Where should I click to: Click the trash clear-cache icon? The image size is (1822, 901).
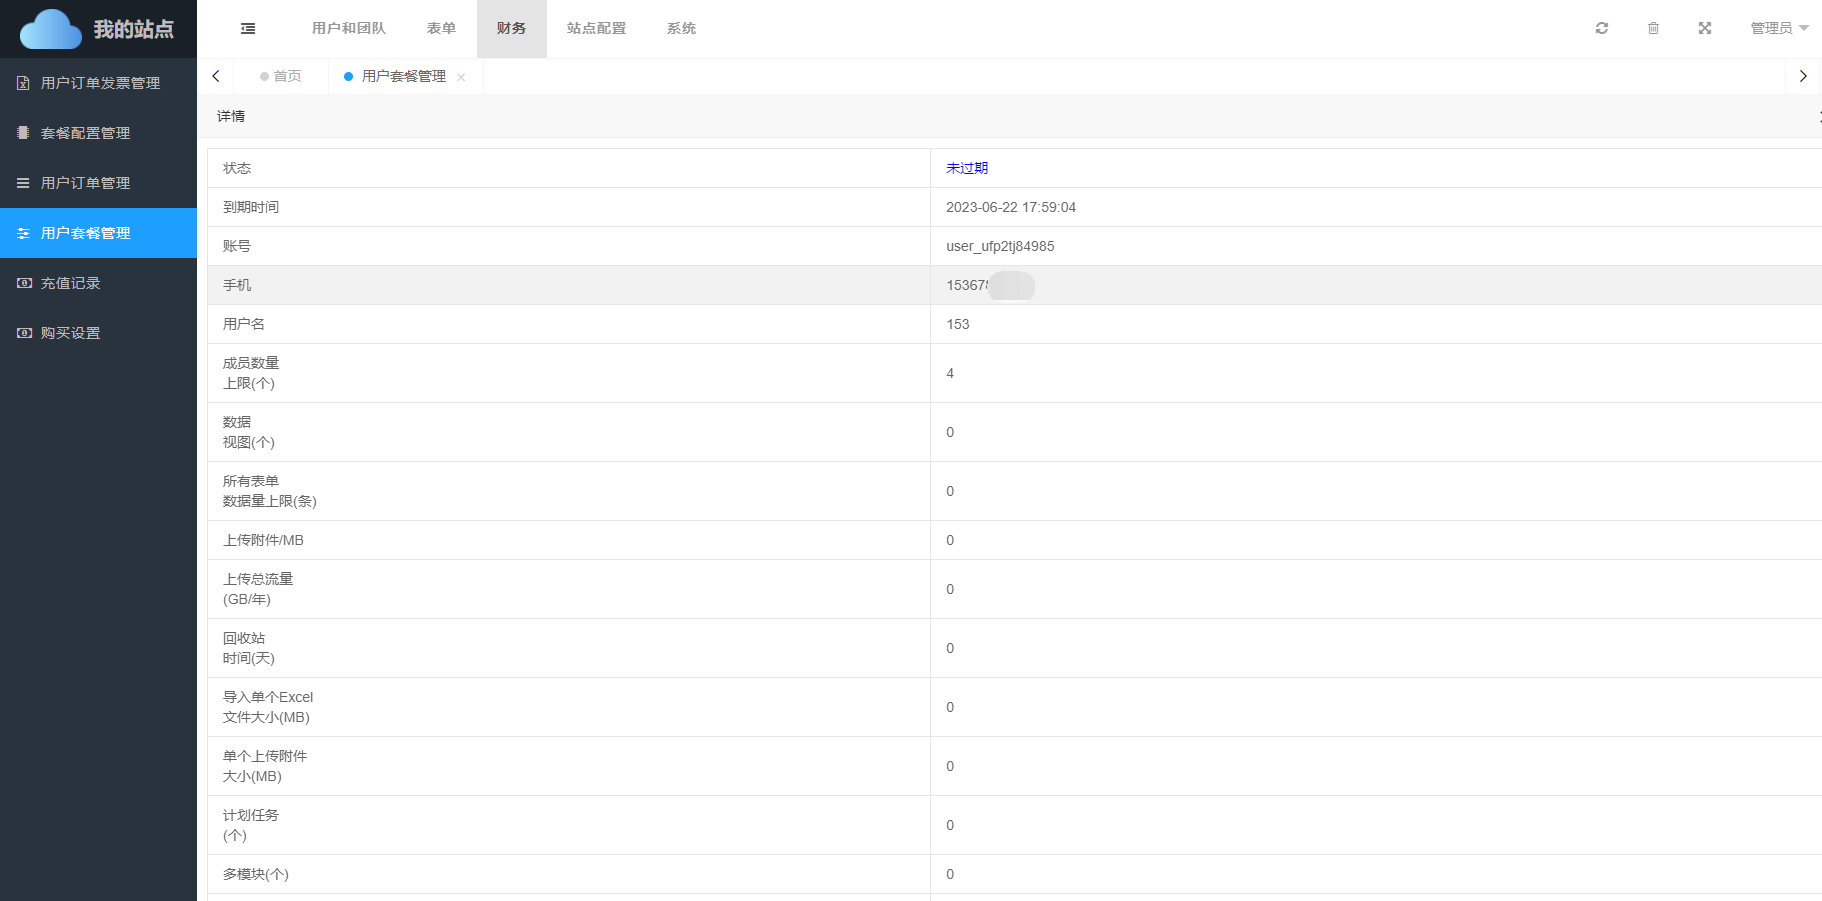1653,29
